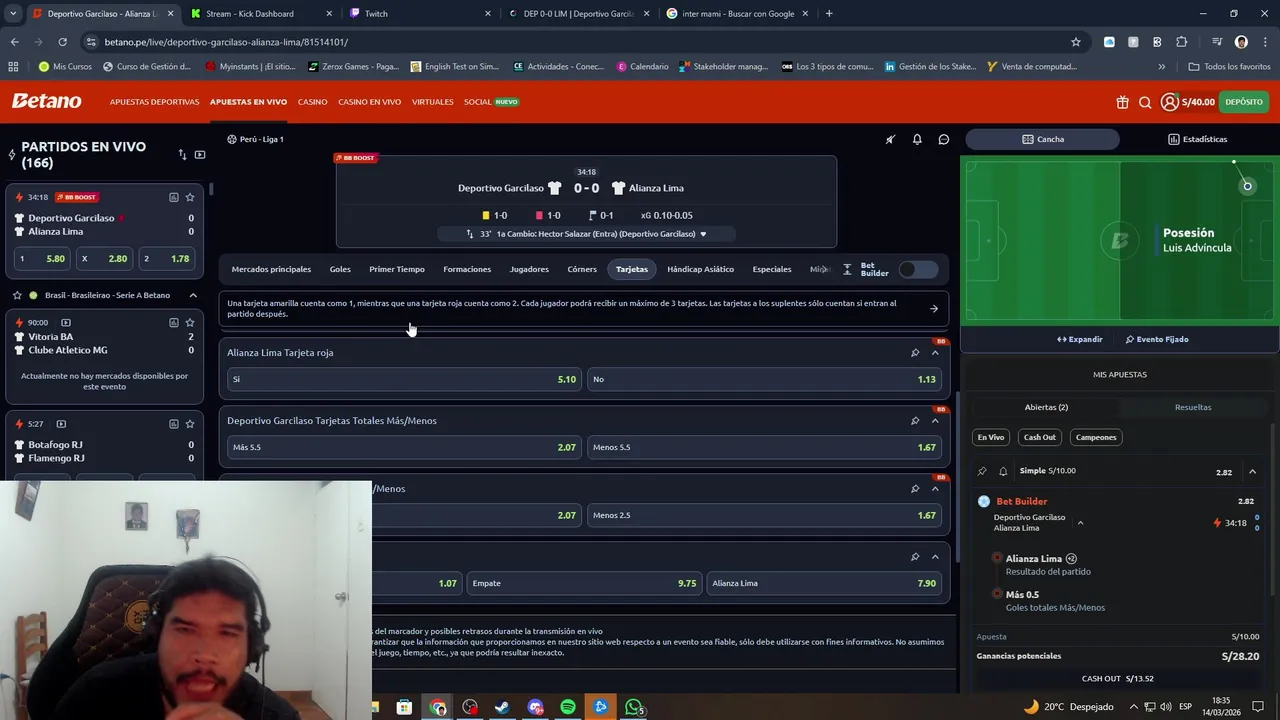Image resolution: width=1280 pixels, height=720 pixels.
Task: Open stats icon for Botafogo RJ match
Action: 174,424
